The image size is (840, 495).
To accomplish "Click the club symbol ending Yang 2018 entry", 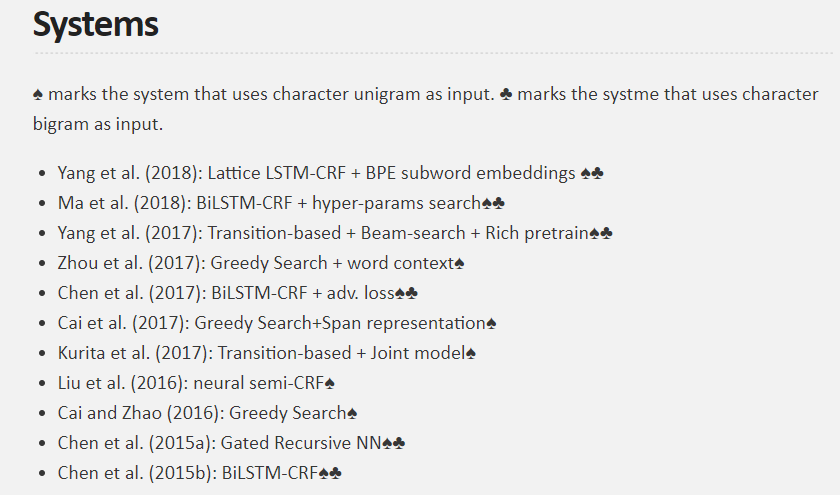I will pyautogui.click(x=597, y=173).
